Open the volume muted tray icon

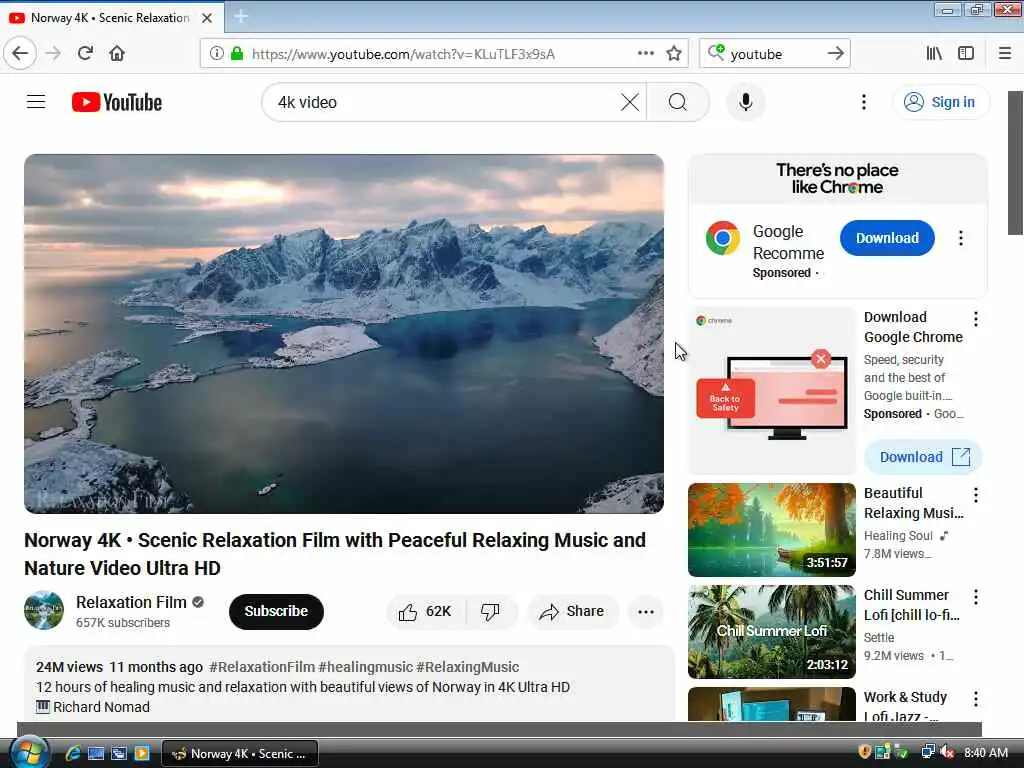click(x=947, y=753)
